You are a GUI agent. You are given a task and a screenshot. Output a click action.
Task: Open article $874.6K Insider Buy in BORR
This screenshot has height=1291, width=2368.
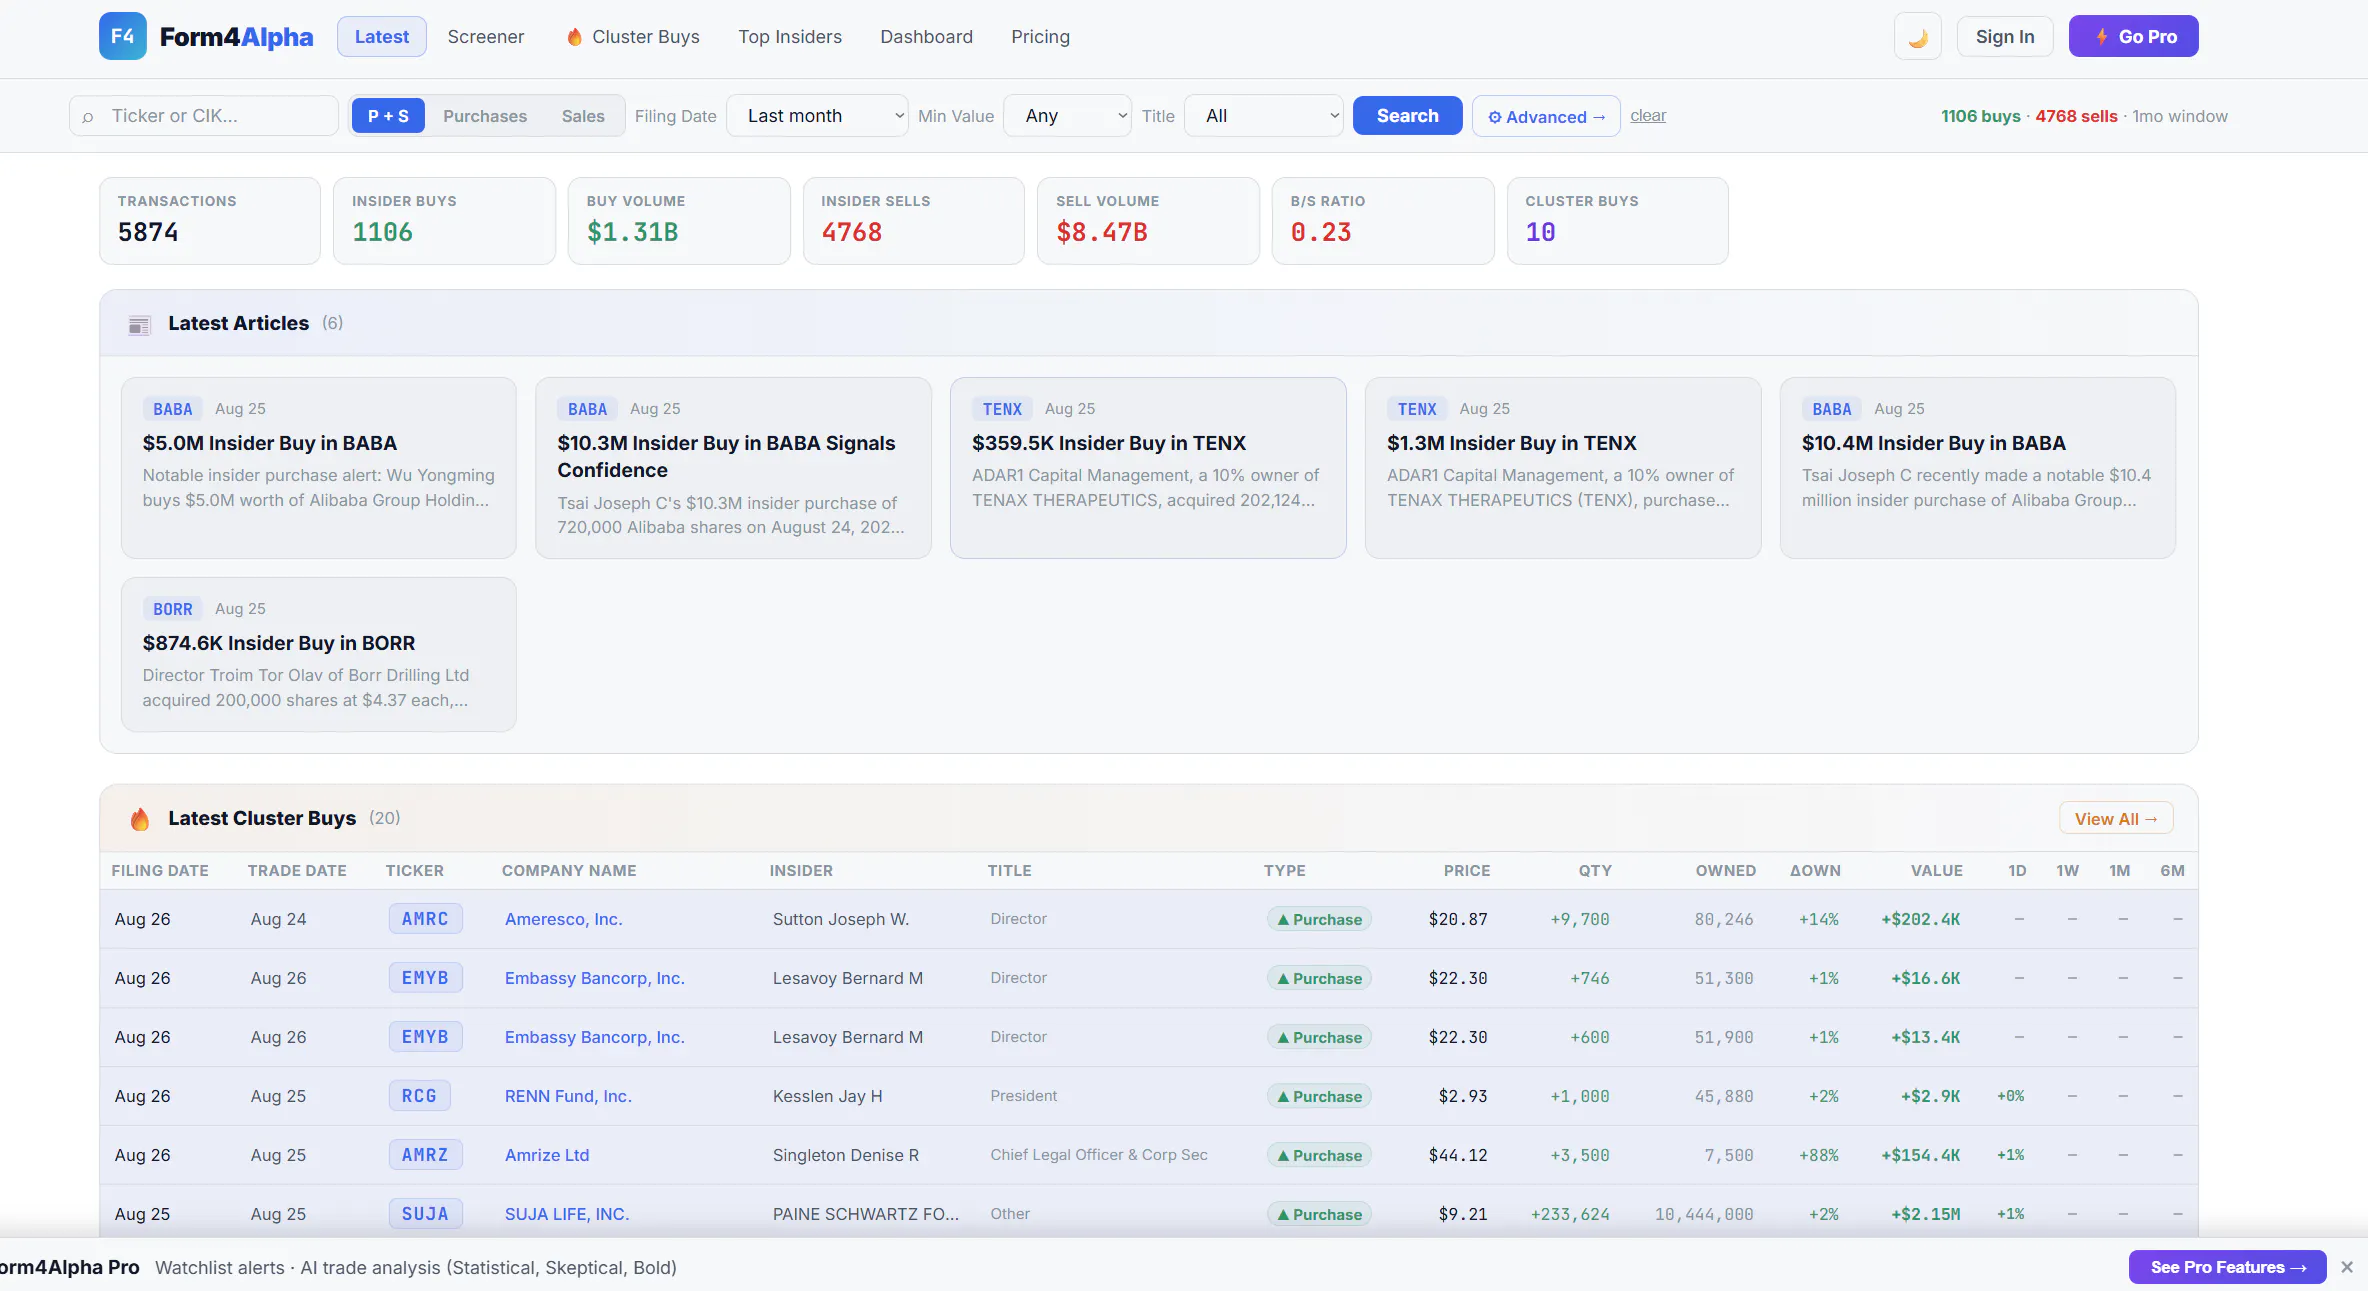point(318,654)
